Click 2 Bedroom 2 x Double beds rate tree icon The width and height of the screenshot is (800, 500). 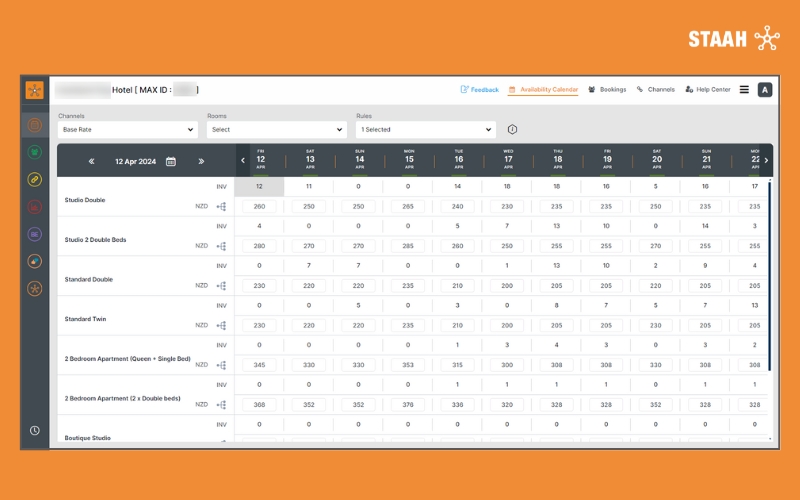(221, 405)
